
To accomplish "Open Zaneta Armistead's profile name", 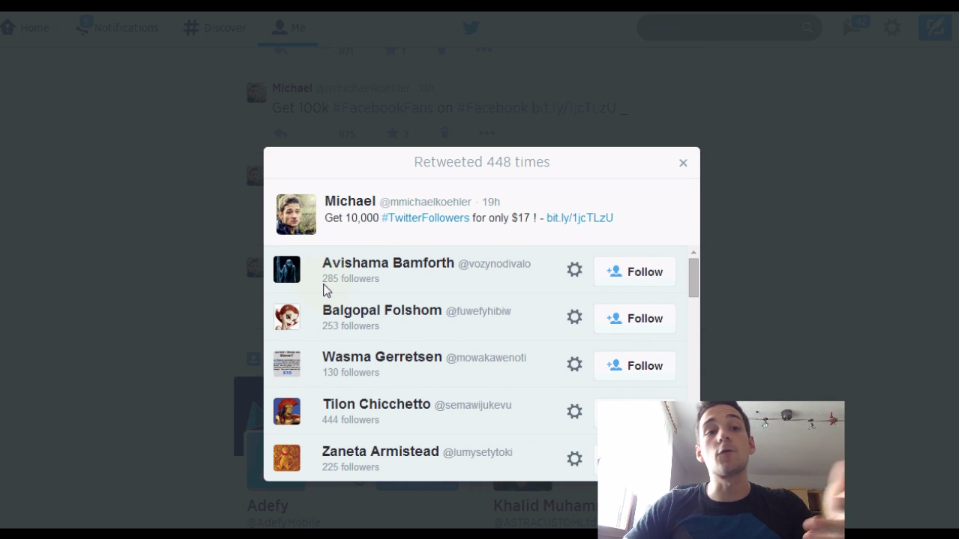I will click(380, 451).
